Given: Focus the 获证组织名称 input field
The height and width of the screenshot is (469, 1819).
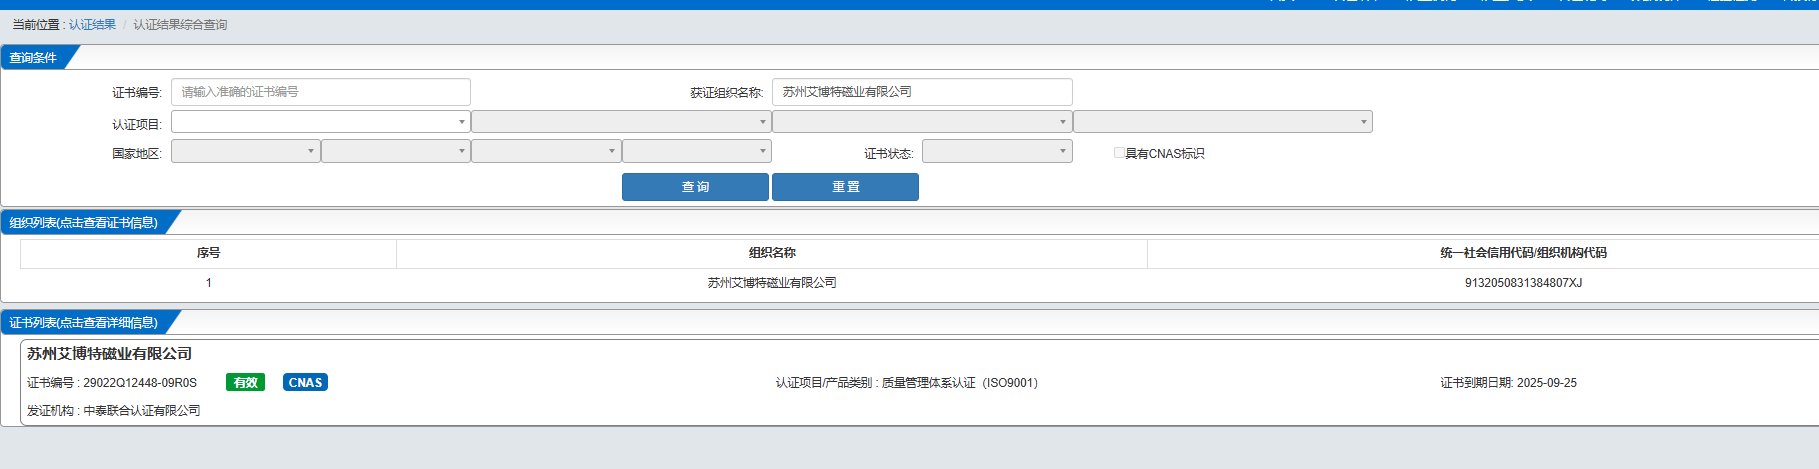Looking at the screenshot, I should 922,92.
